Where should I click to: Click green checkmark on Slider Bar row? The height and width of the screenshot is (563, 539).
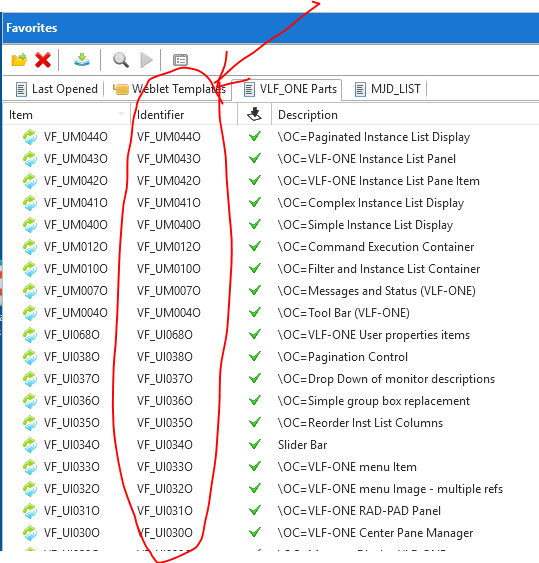[255, 444]
